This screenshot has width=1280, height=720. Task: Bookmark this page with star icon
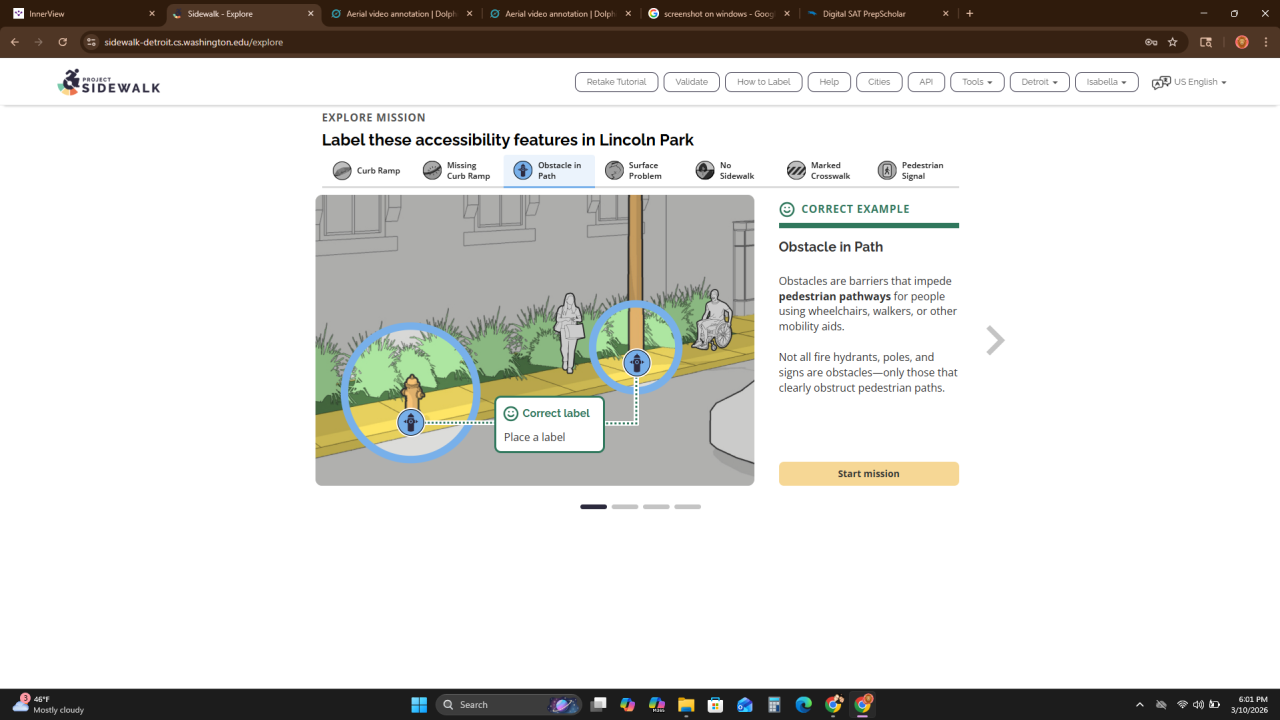(x=1172, y=42)
